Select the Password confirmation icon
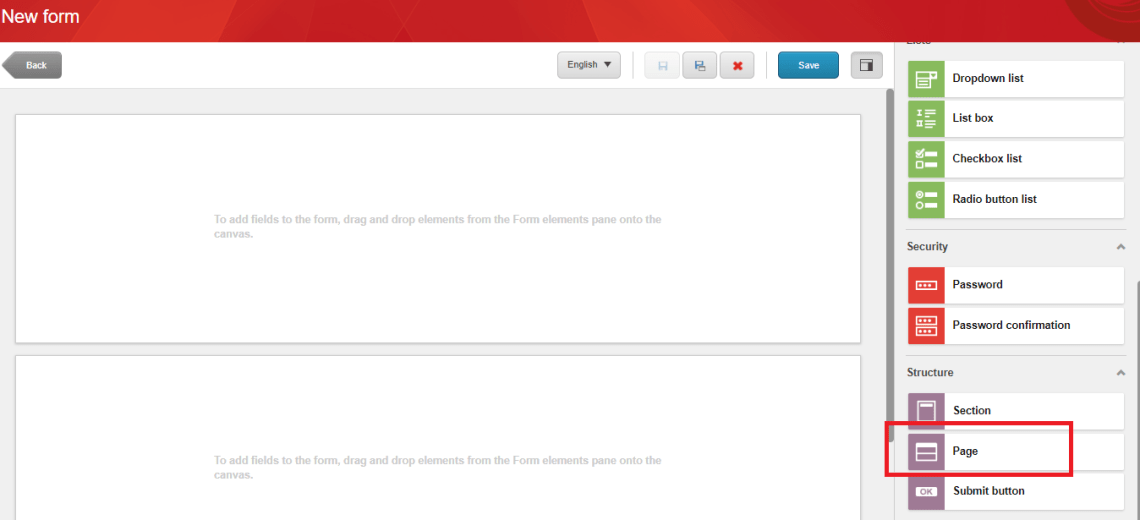The height and width of the screenshot is (520, 1140). coord(926,325)
